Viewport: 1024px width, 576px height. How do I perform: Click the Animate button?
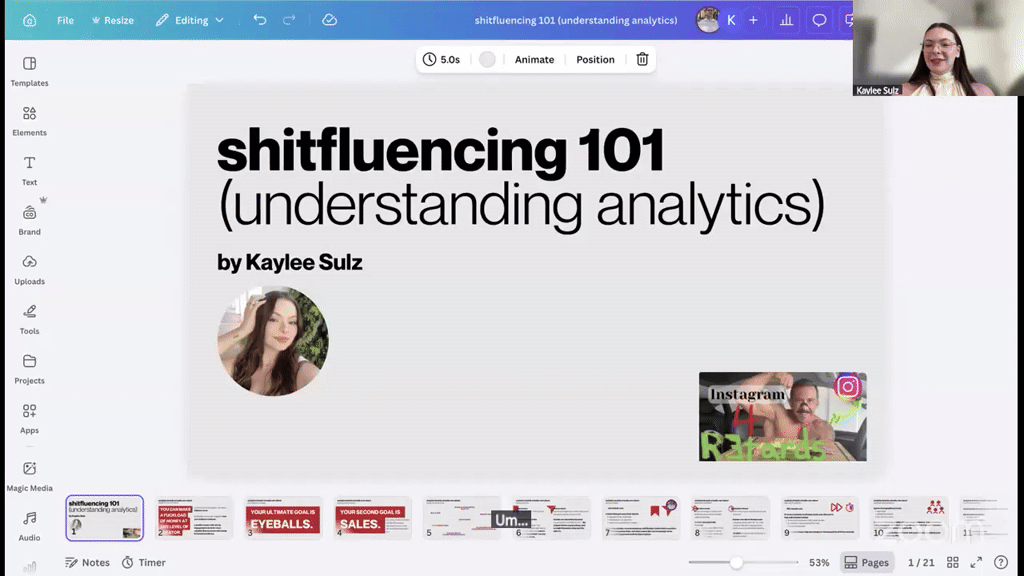(534, 59)
